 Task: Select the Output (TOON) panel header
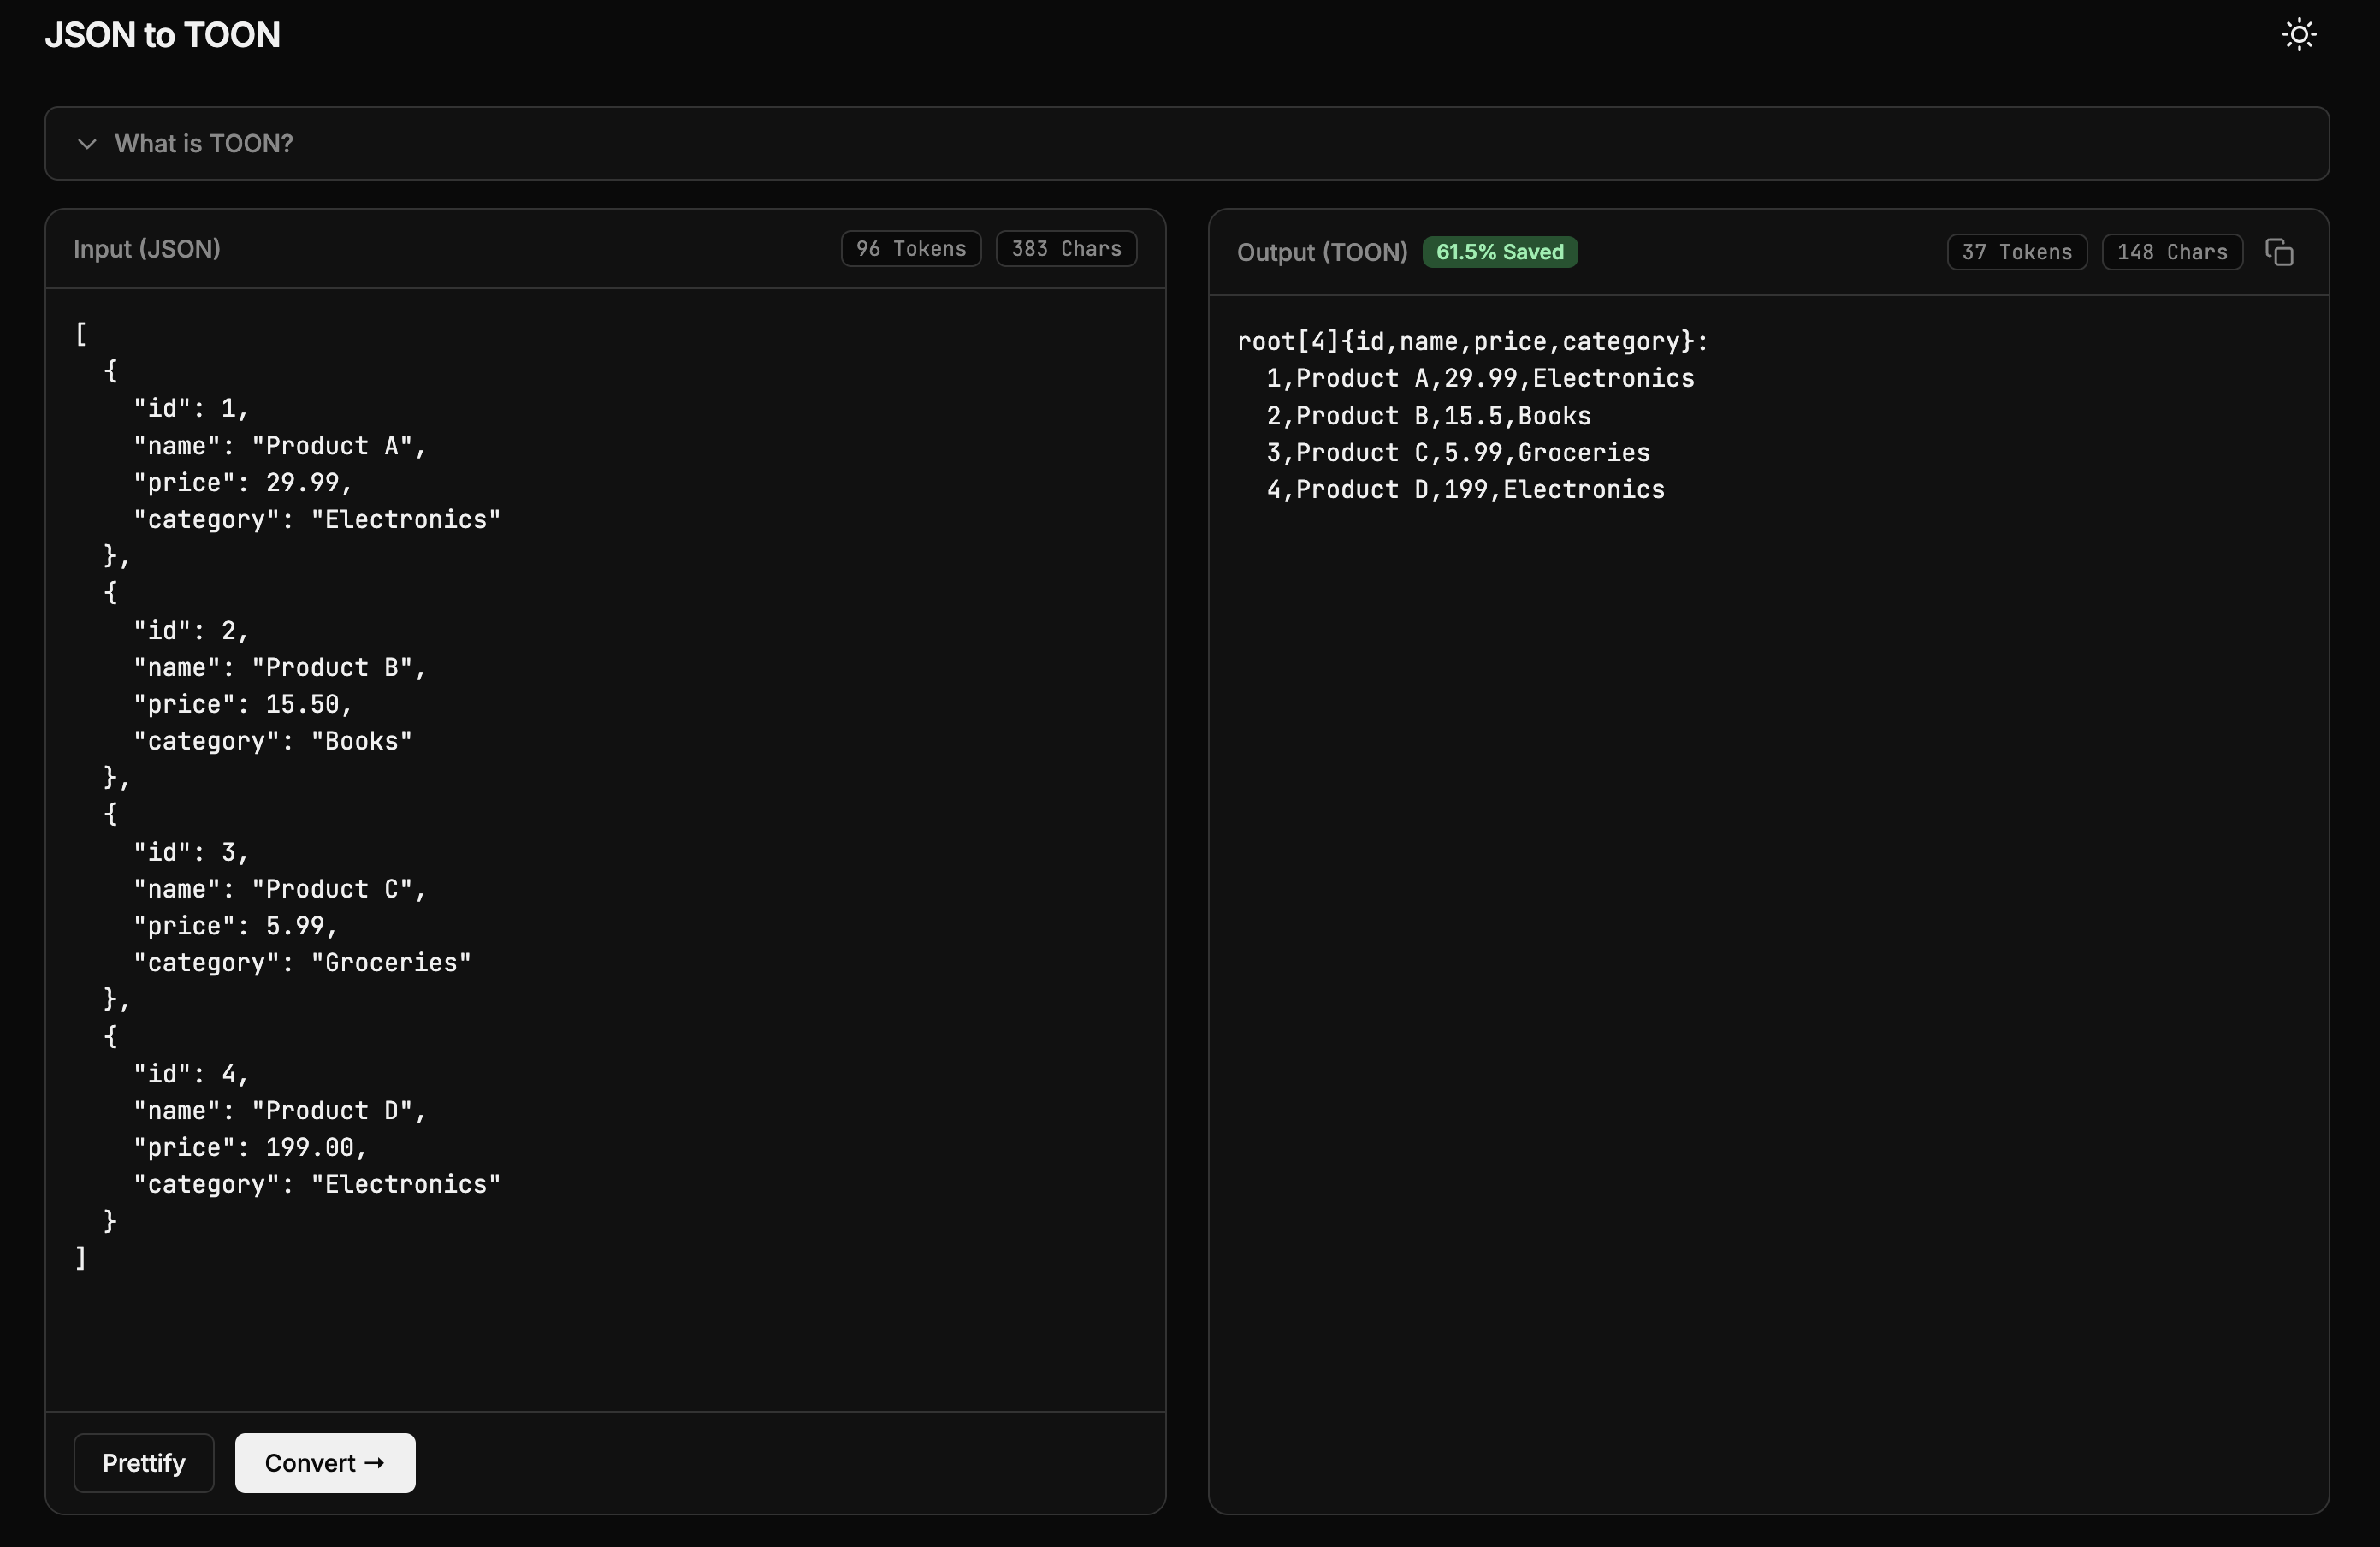coord(1321,252)
